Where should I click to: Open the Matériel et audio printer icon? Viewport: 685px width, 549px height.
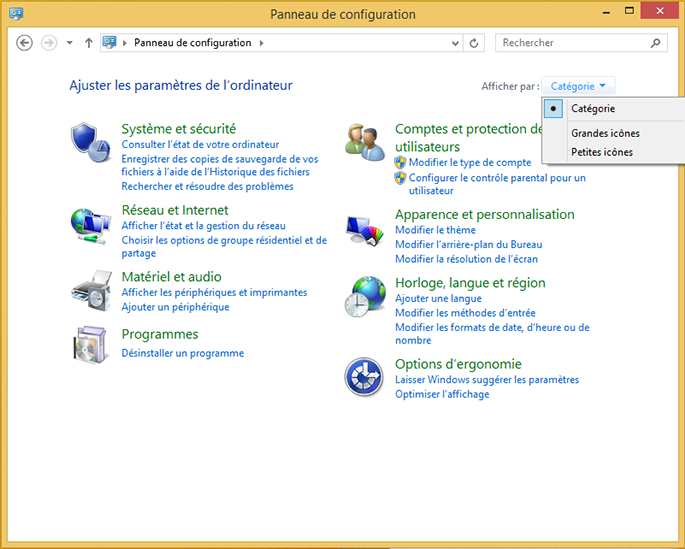tap(91, 290)
